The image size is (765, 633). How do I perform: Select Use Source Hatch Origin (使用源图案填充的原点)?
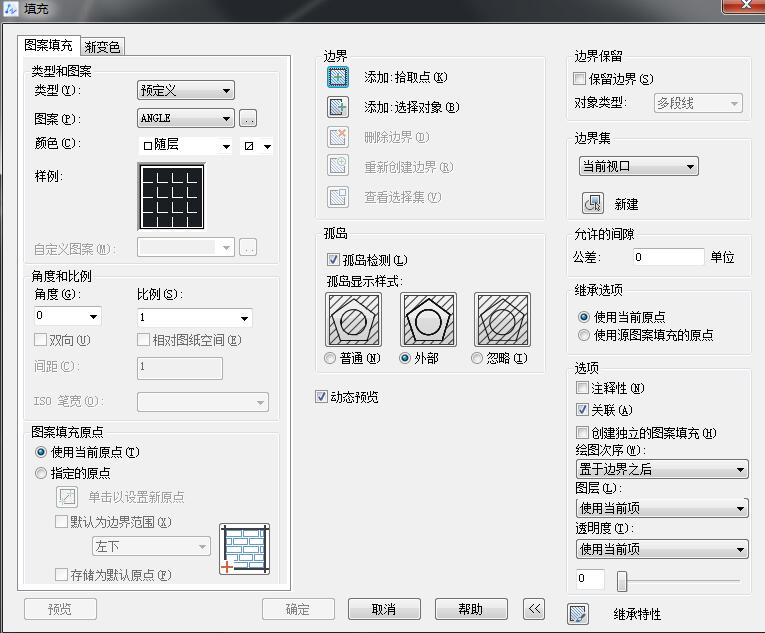tap(584, 335)
